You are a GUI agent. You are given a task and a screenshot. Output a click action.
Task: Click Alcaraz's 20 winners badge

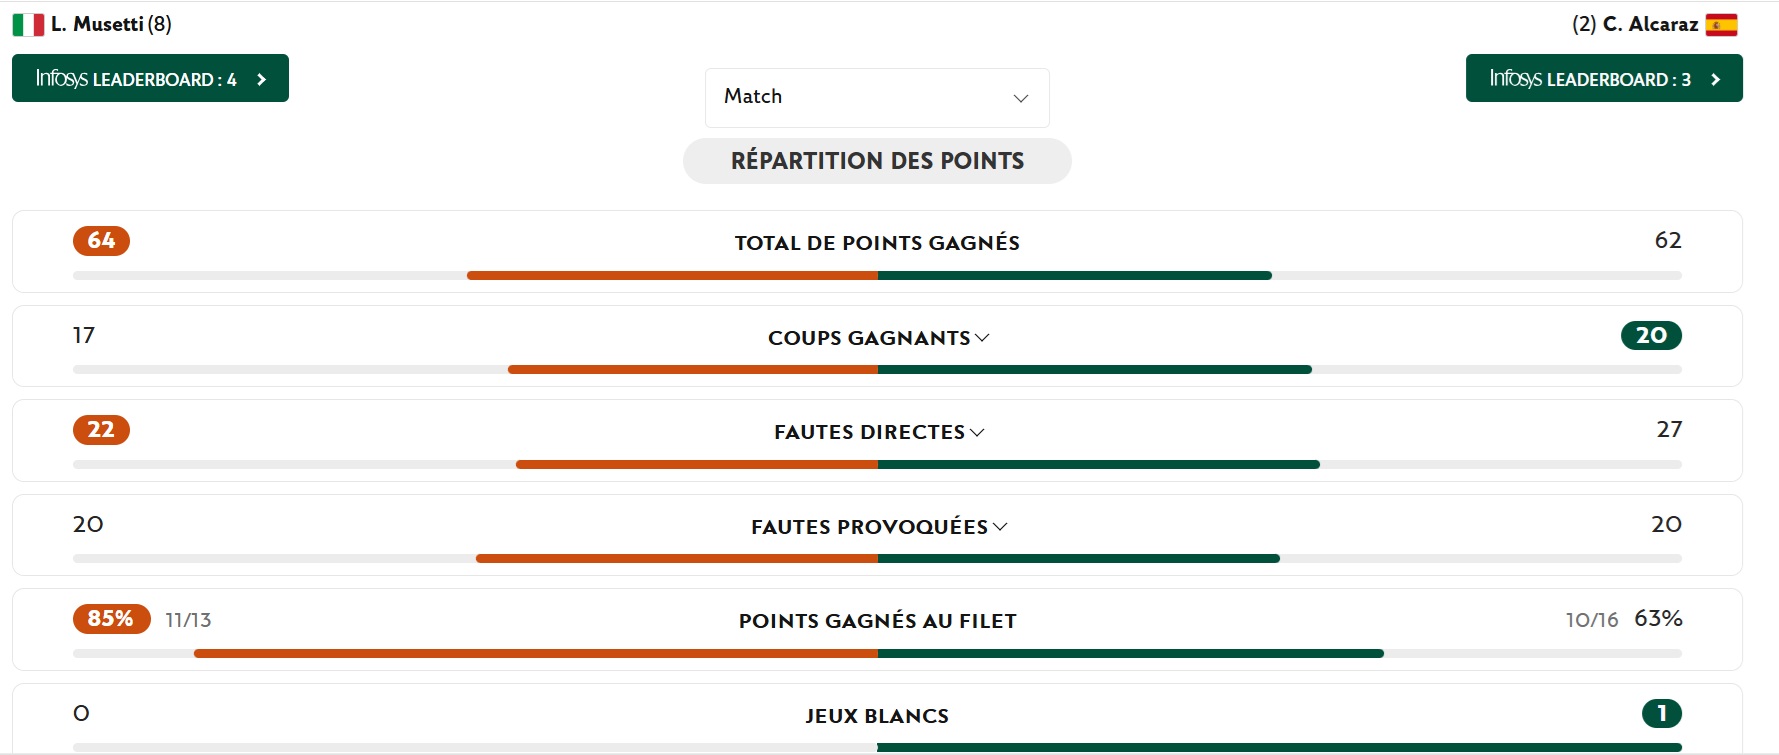[x=1651, y=336]
